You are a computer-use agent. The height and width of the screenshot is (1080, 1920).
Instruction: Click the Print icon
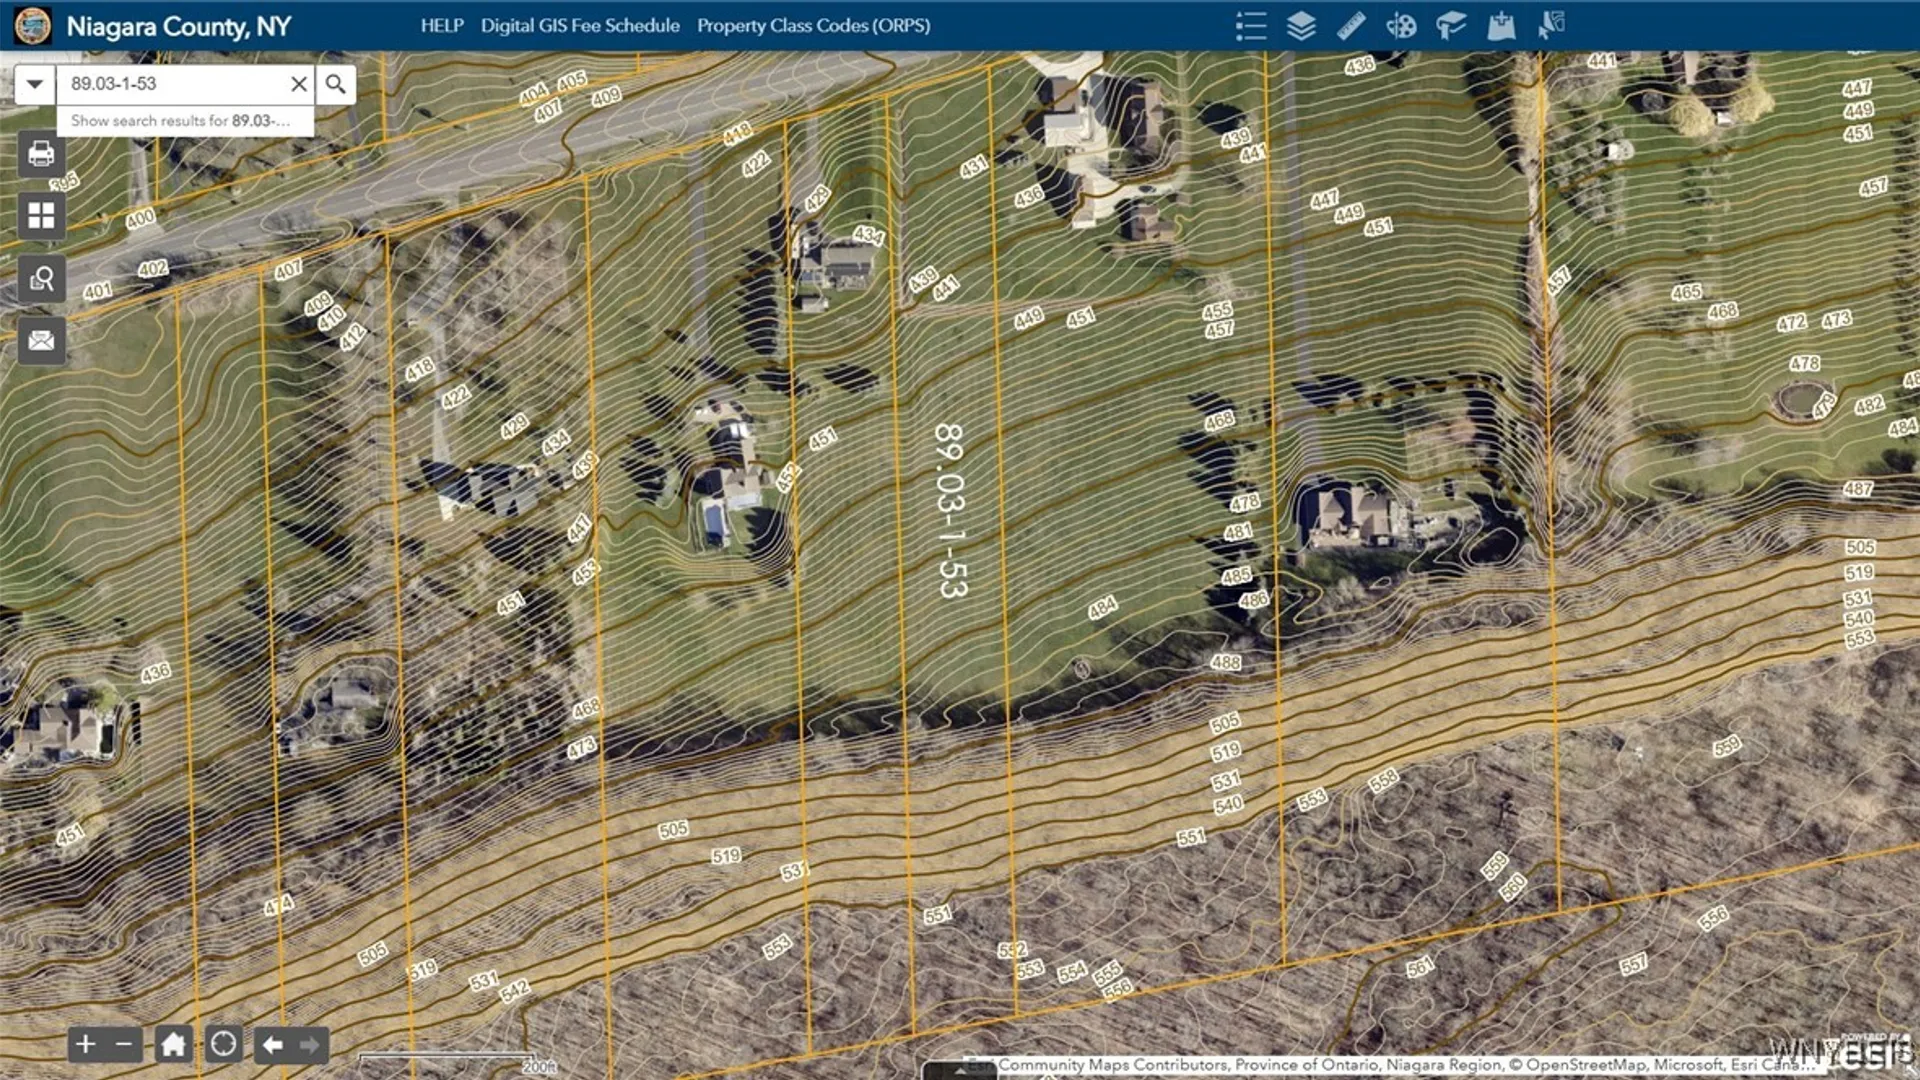41,154
